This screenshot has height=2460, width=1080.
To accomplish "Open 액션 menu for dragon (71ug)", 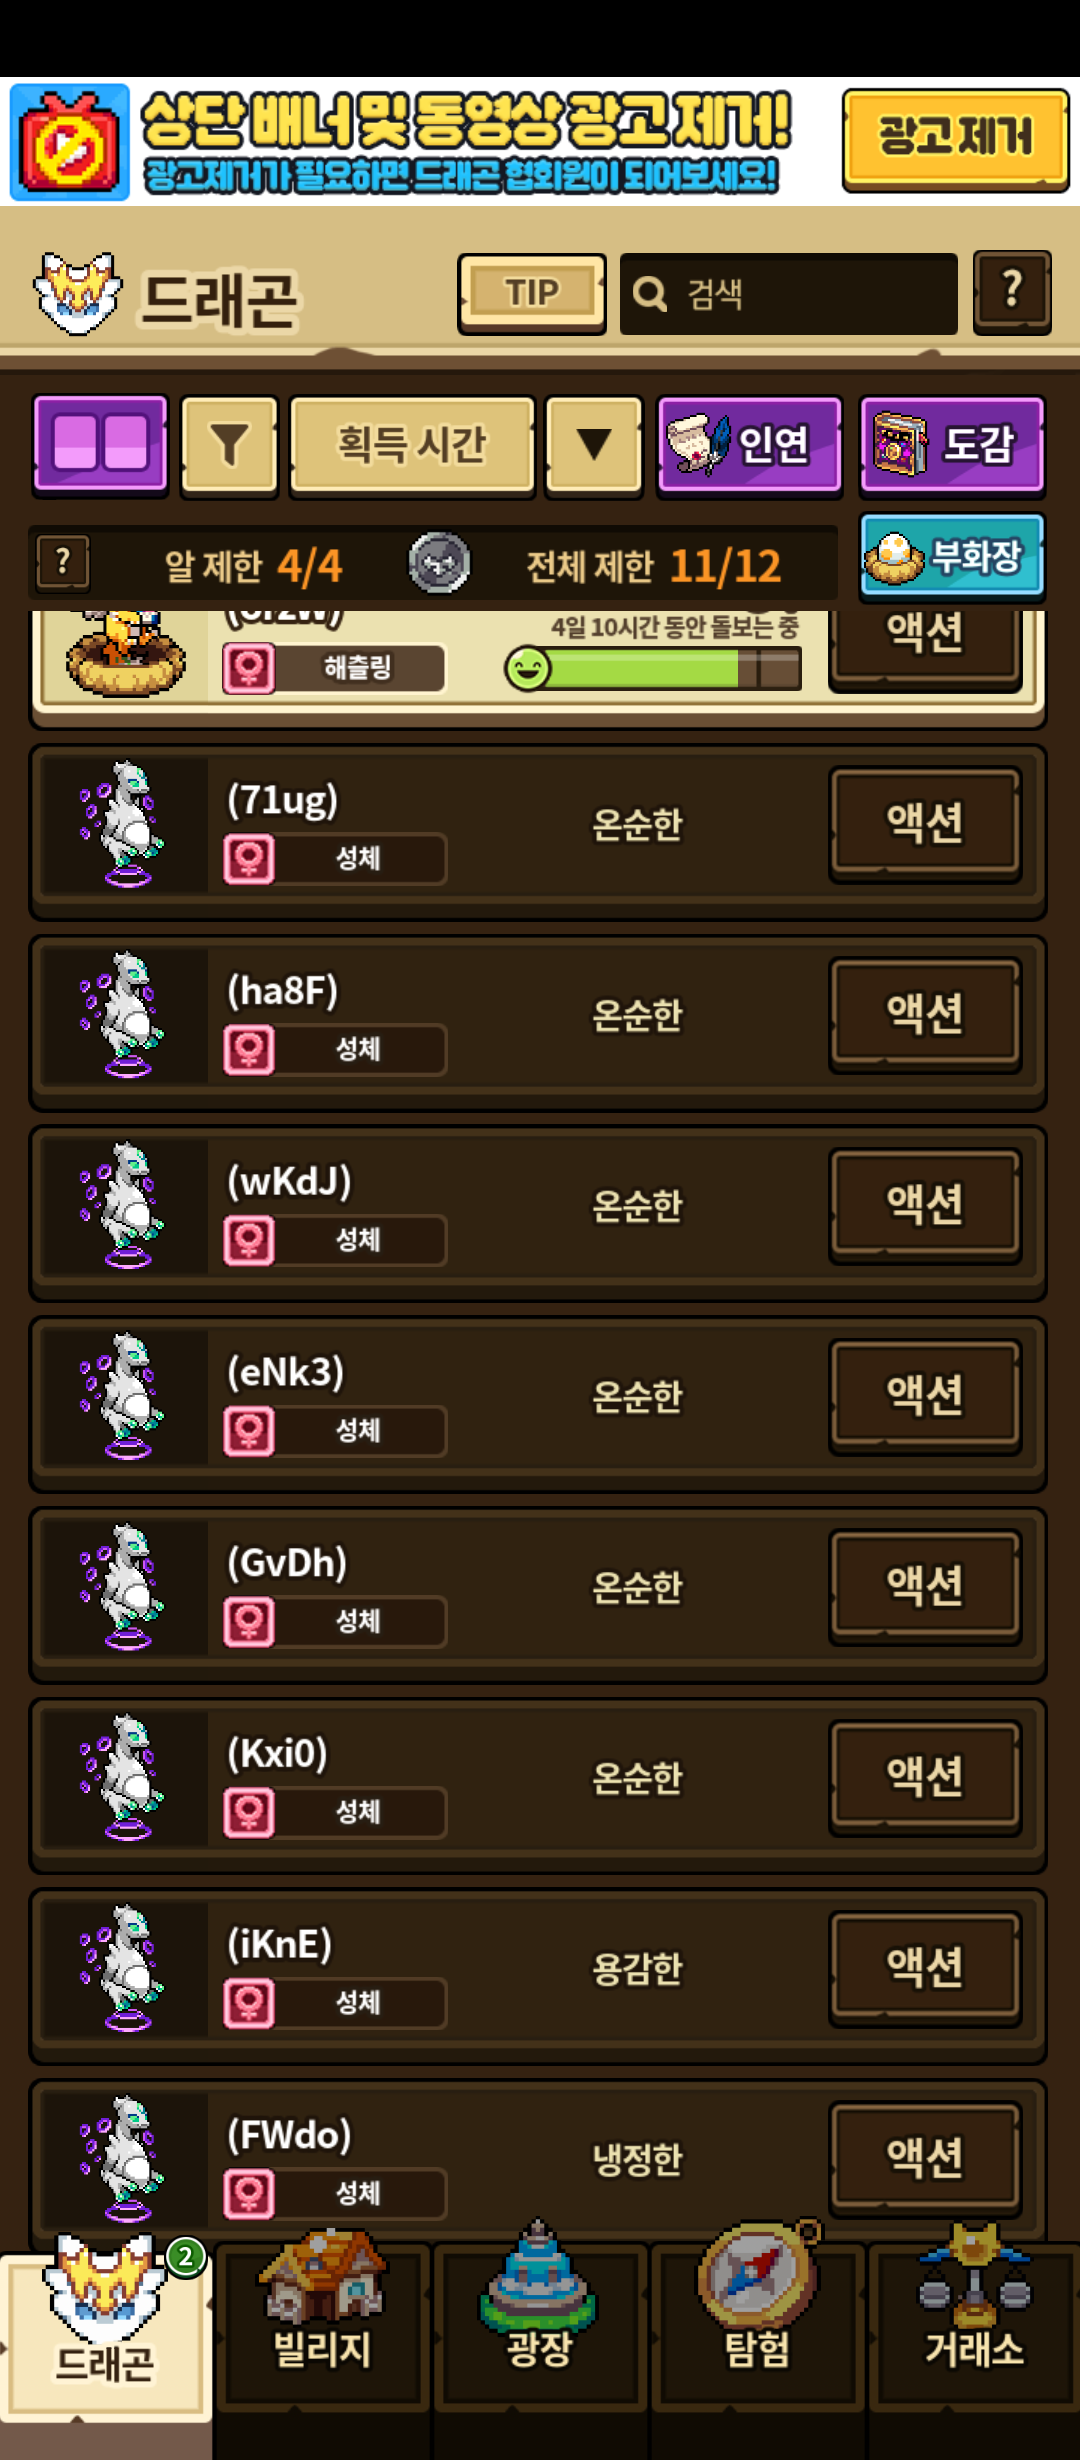I will (925, 824).
